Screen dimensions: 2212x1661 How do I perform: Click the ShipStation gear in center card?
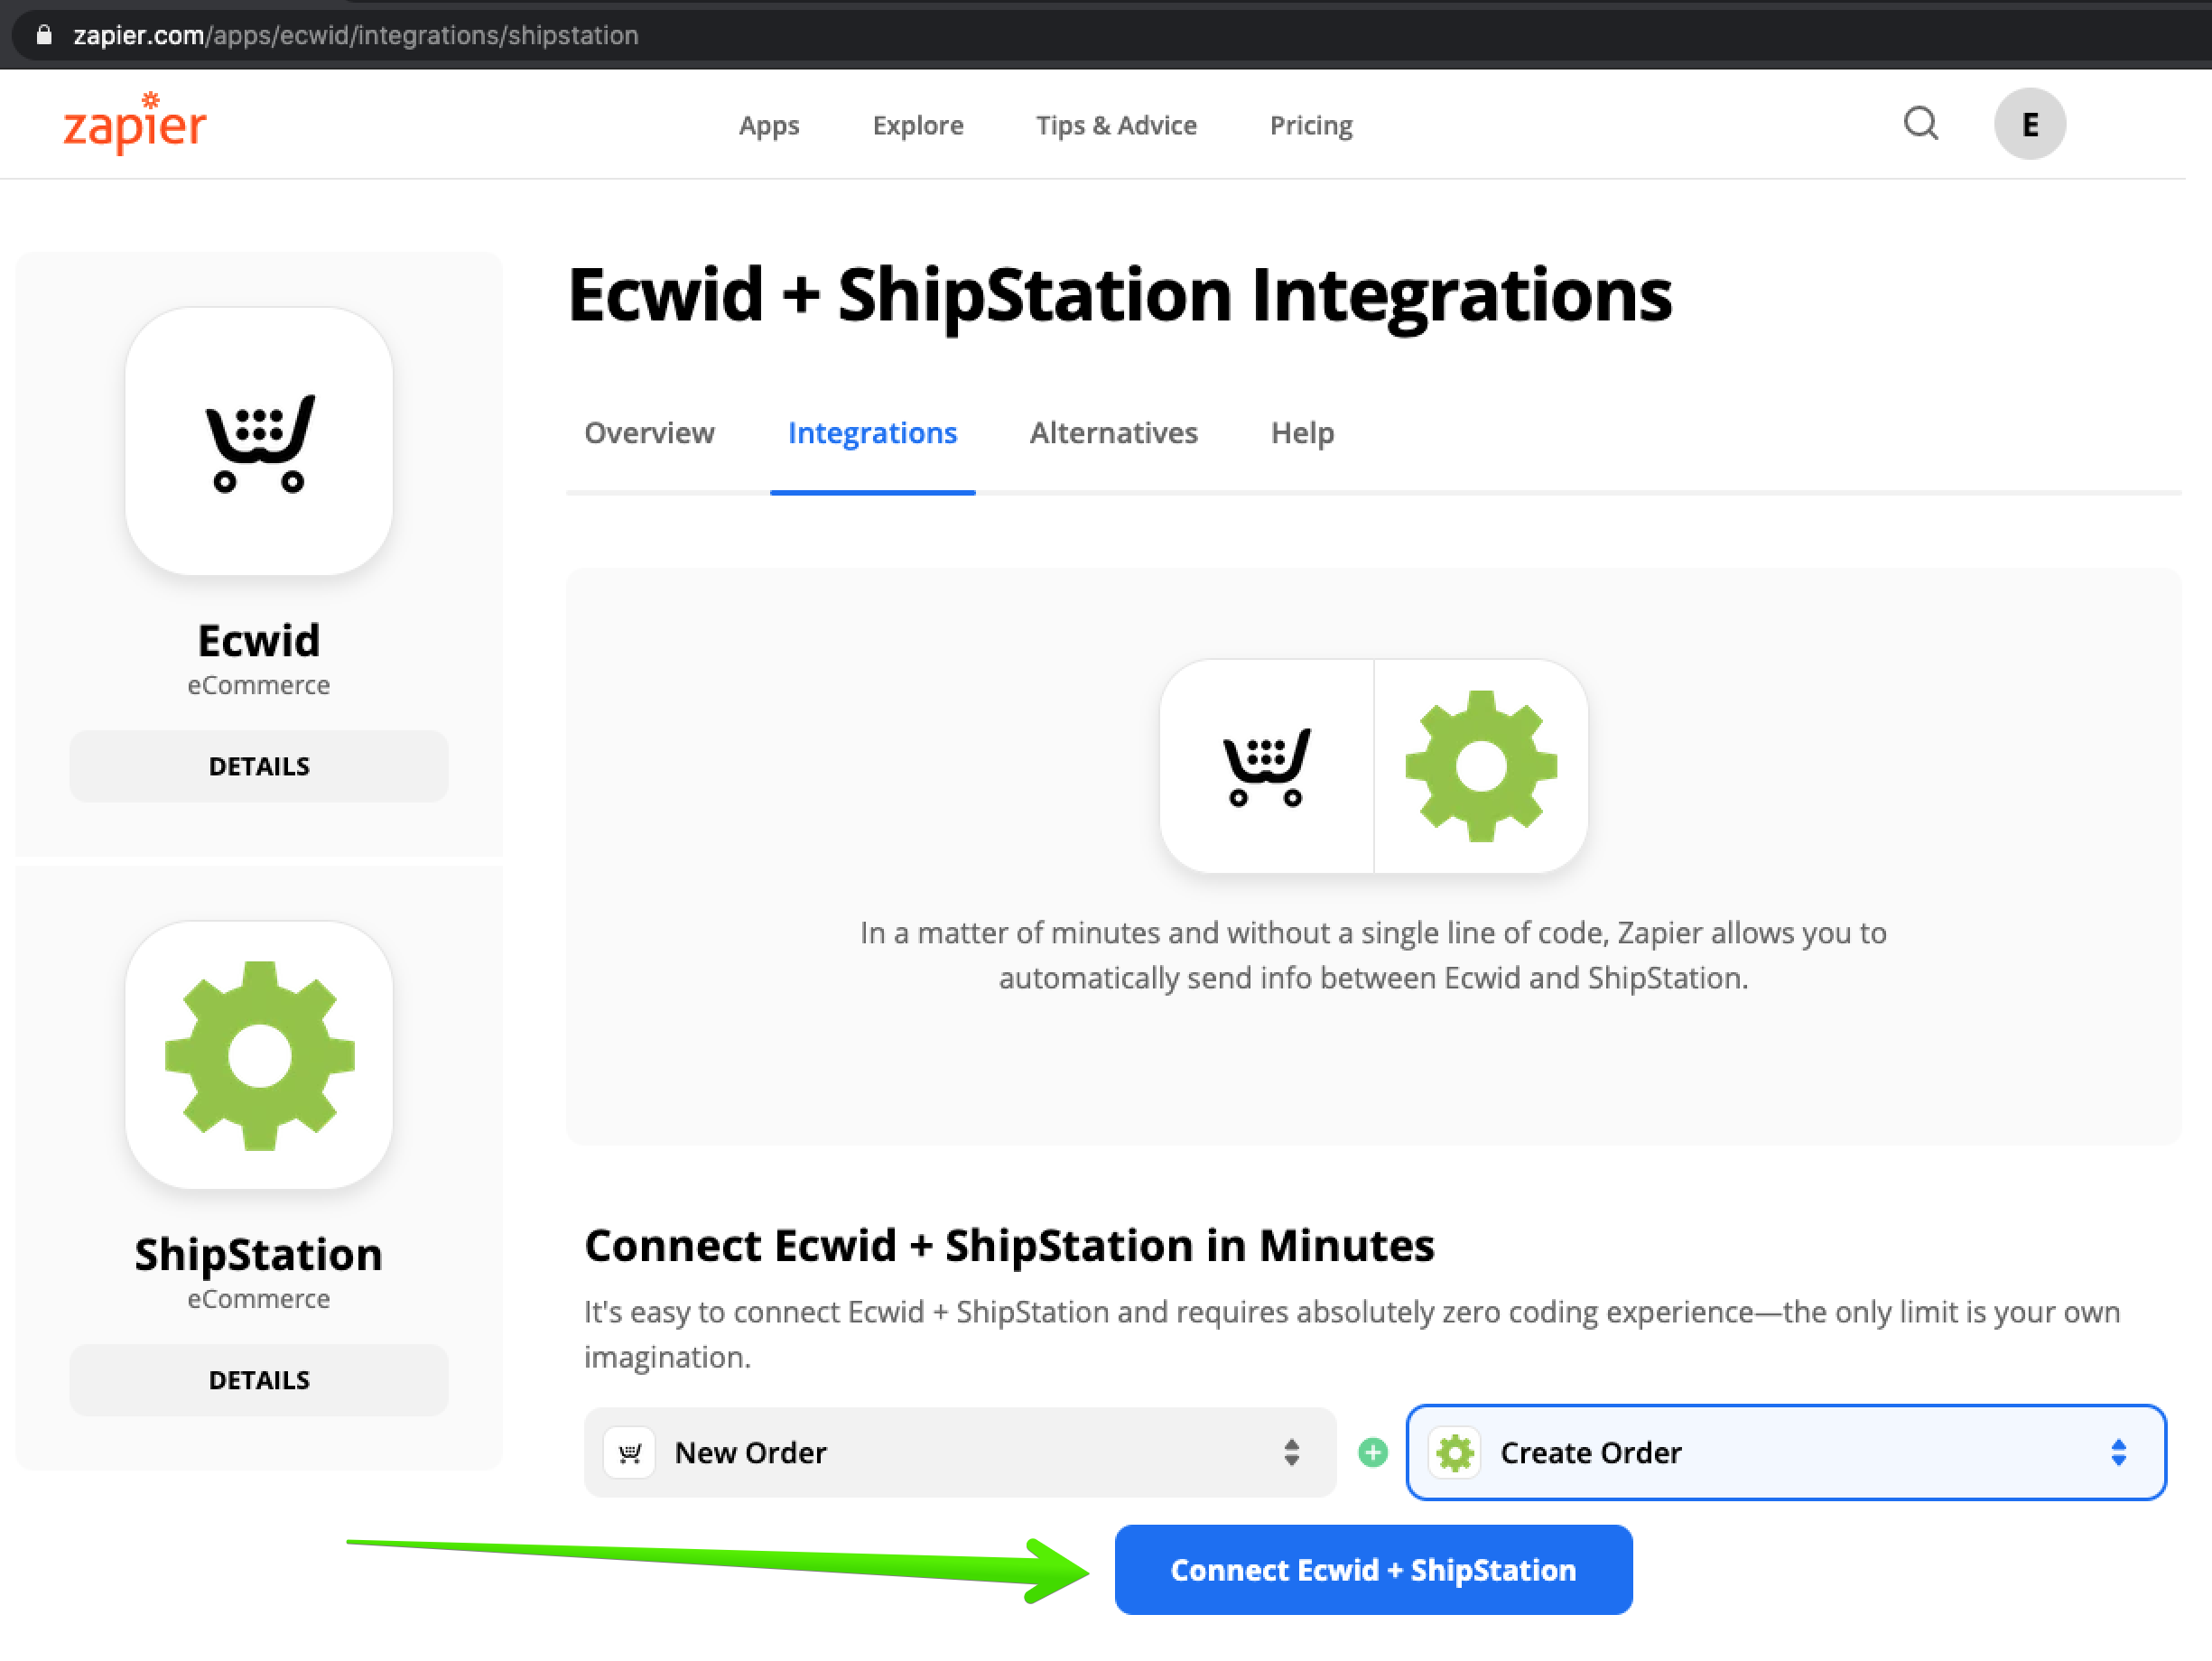point(1481,766)
